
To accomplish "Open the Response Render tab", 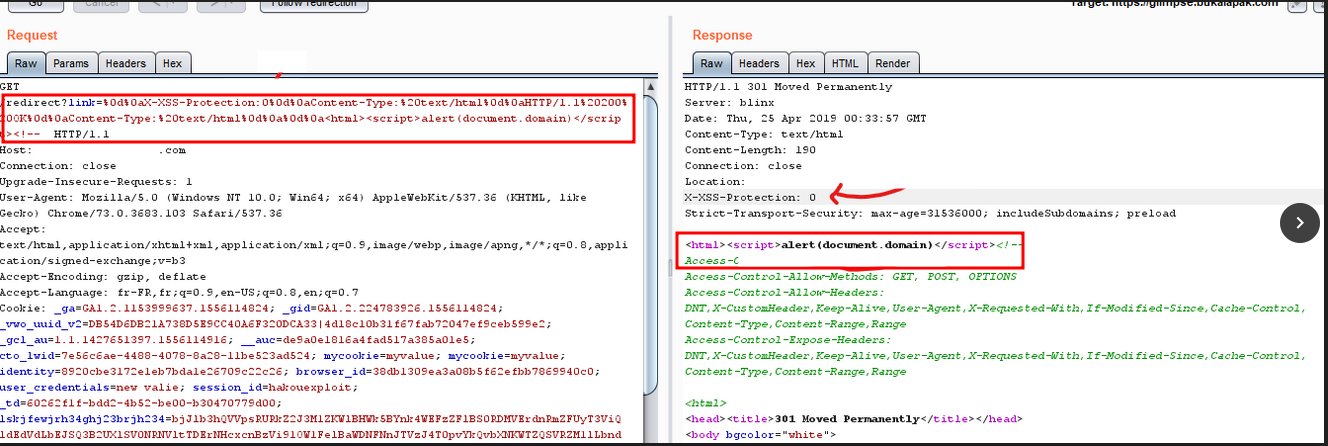I will [x=893, y=63].
